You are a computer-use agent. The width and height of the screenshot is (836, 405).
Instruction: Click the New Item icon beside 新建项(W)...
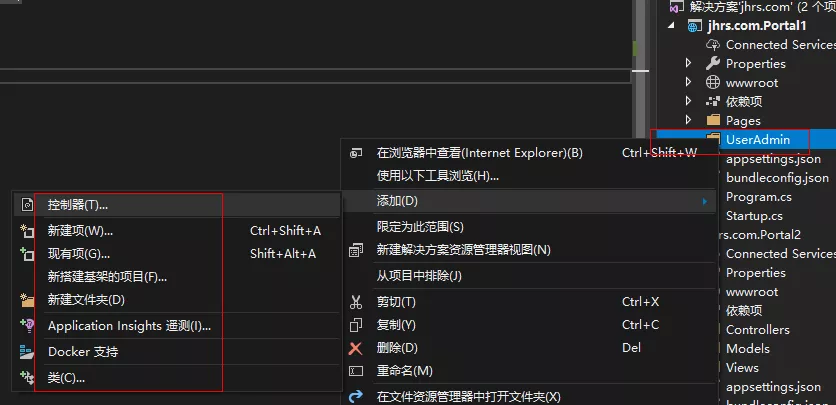(x=27, y=231)
